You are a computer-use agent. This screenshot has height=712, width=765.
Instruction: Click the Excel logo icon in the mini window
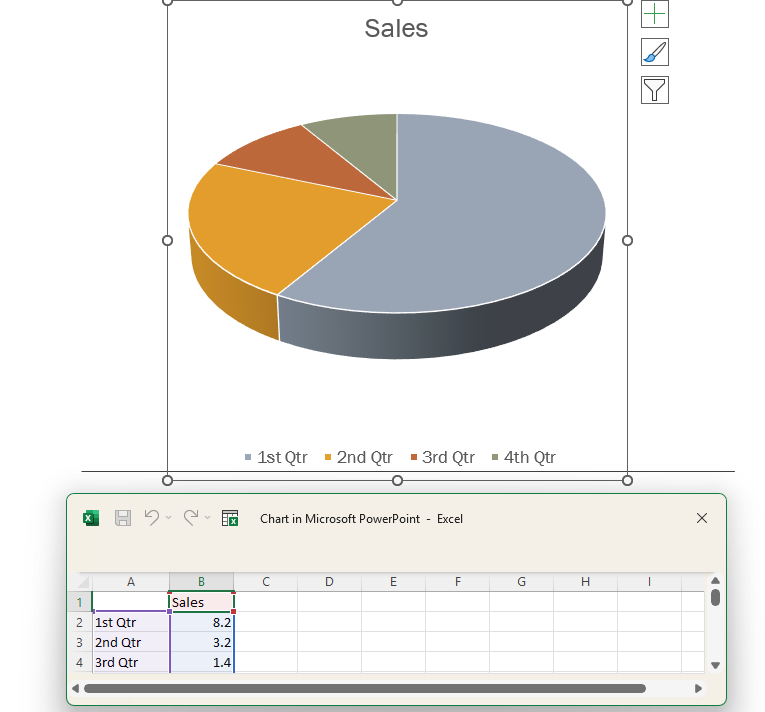pos(91,518)
